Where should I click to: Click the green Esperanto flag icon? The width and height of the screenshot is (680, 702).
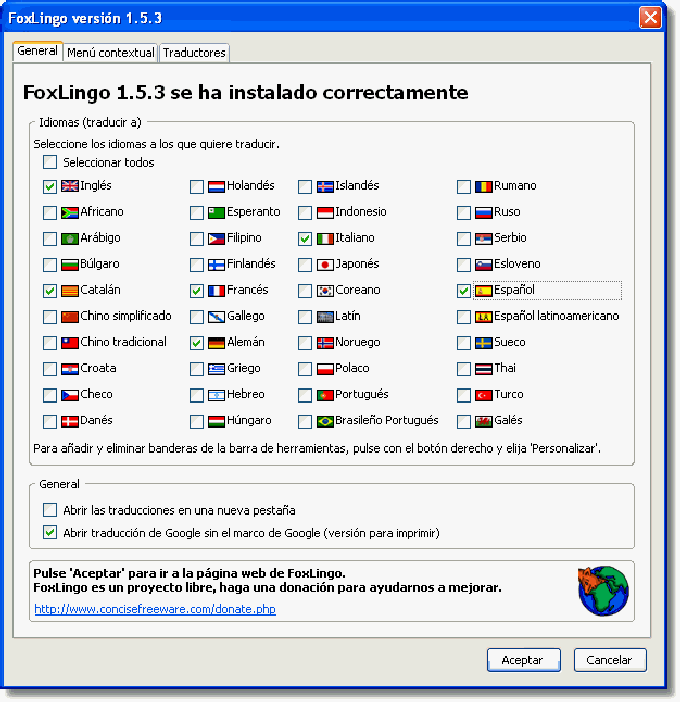tap(216, 213)
